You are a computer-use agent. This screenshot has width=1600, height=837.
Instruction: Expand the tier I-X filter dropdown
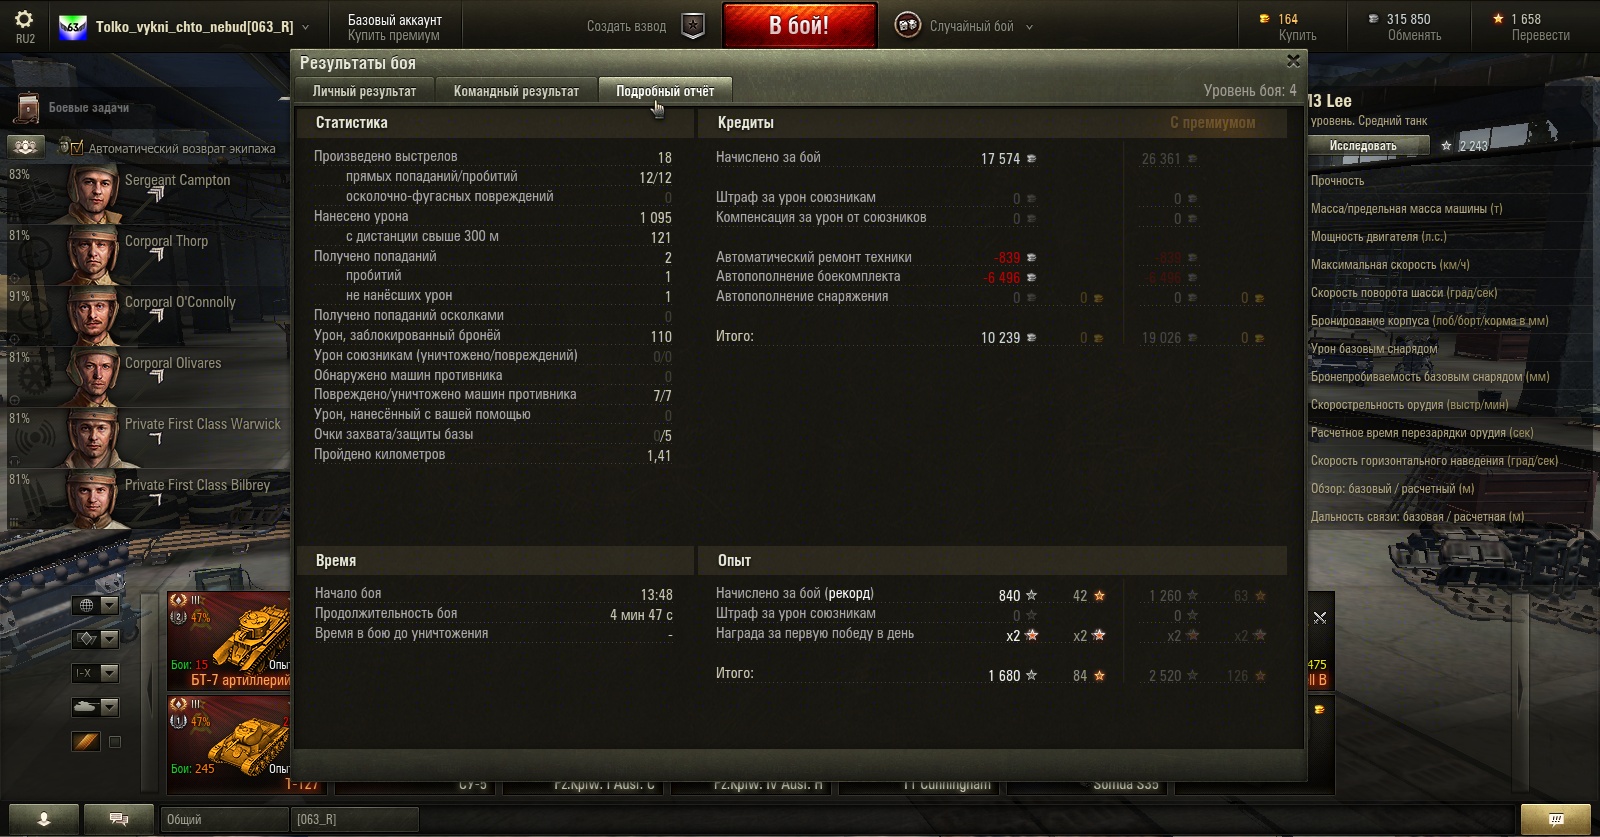point(96,673)
